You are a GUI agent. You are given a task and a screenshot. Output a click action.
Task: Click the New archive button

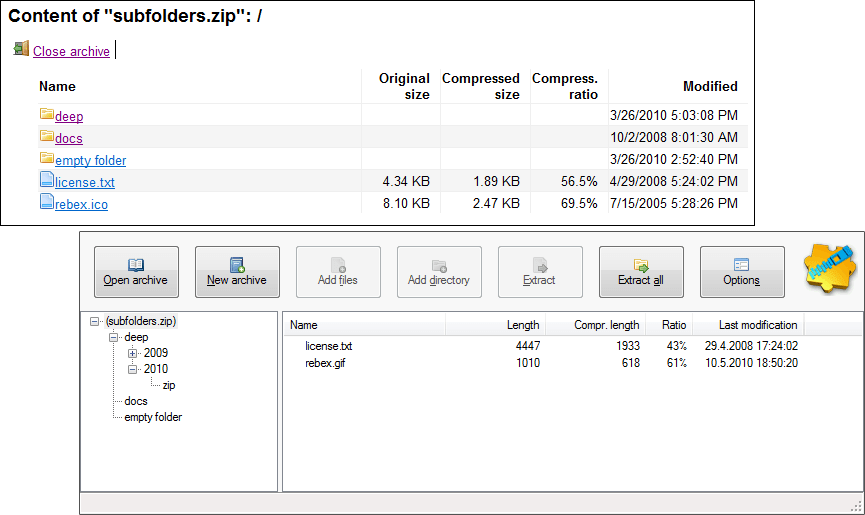click(x=237, y=272)
